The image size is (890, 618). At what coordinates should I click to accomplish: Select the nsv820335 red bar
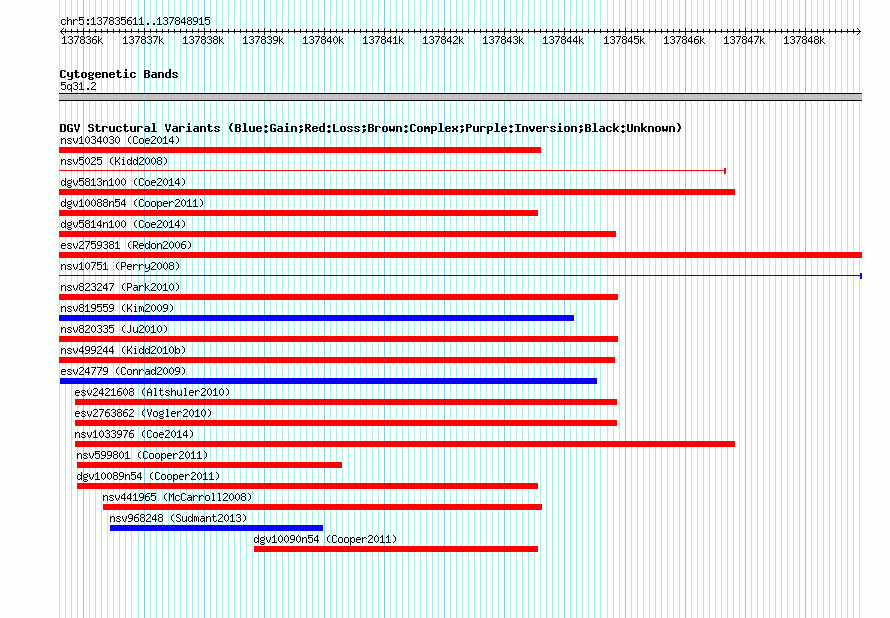338,339
